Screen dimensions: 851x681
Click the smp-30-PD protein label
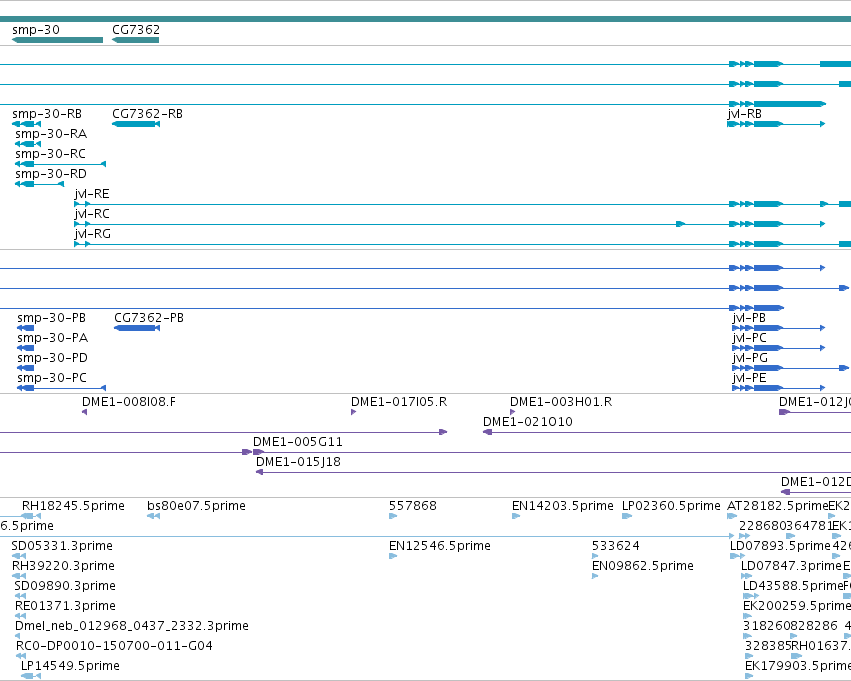53,358
